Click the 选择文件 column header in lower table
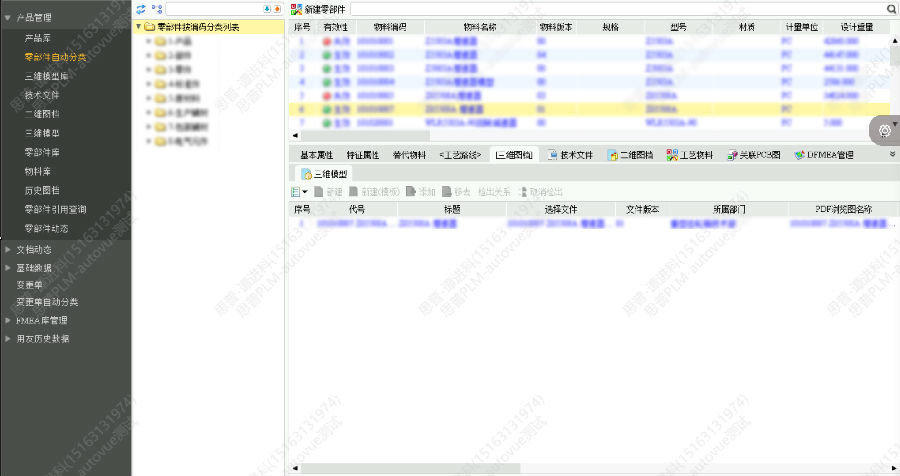Viewport: 900px width, 476px height. [x=561, y=210]
